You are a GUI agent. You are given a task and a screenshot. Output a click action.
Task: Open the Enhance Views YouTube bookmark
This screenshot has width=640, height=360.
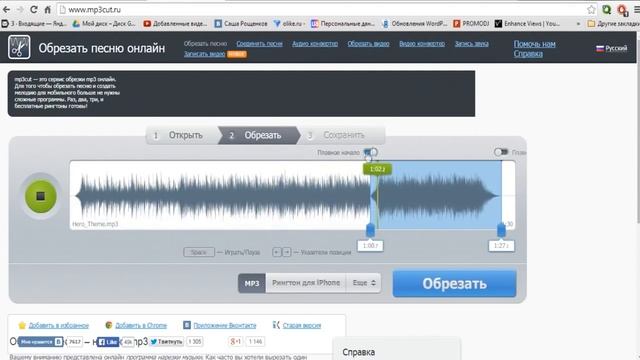pos(527,24)
